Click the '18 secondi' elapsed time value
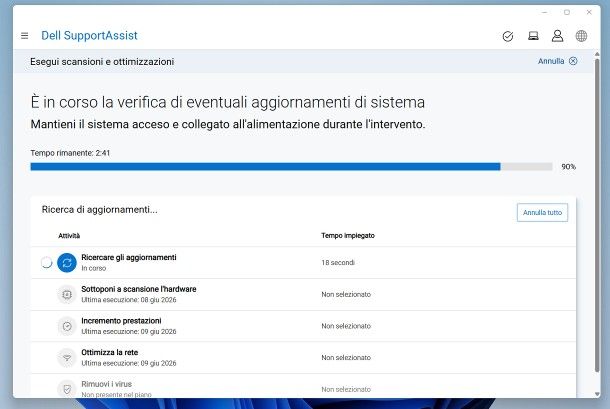Viewport: 610px width, 409px height. click(x=338, y=263)
